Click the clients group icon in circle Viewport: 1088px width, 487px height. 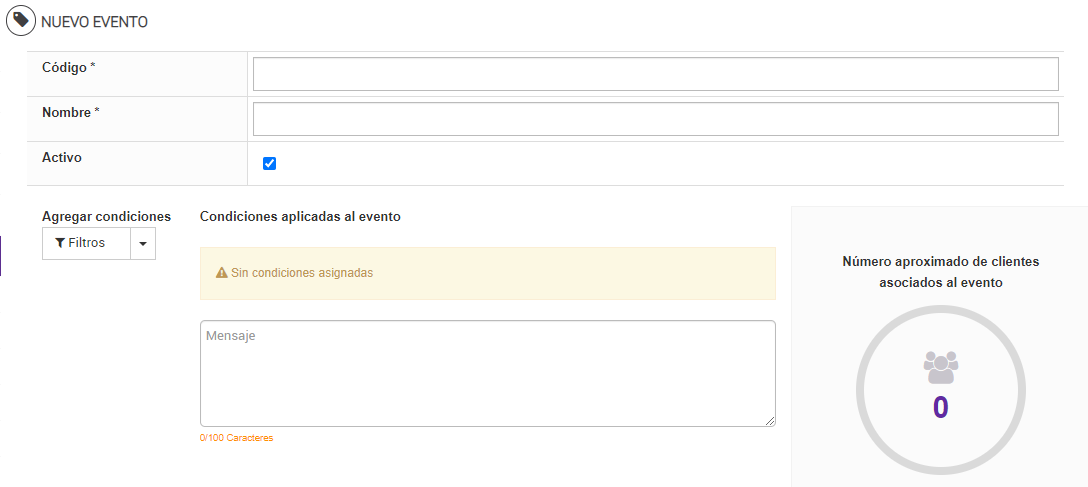(x=940, y=367)
